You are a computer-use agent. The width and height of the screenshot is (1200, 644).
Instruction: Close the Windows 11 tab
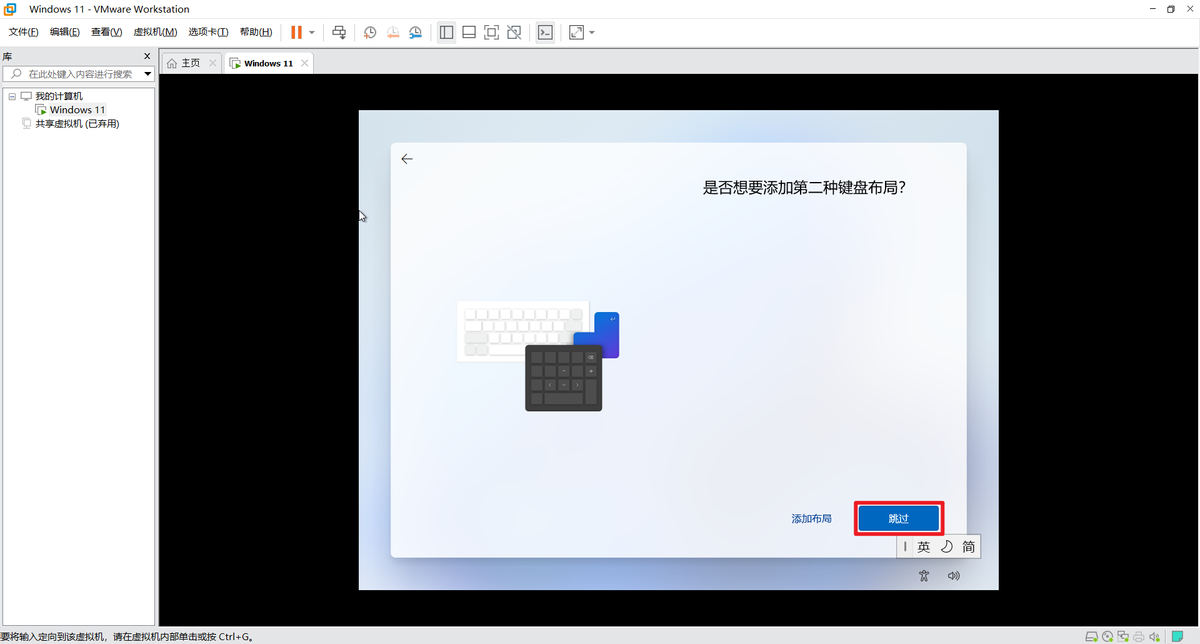point(305,63)
